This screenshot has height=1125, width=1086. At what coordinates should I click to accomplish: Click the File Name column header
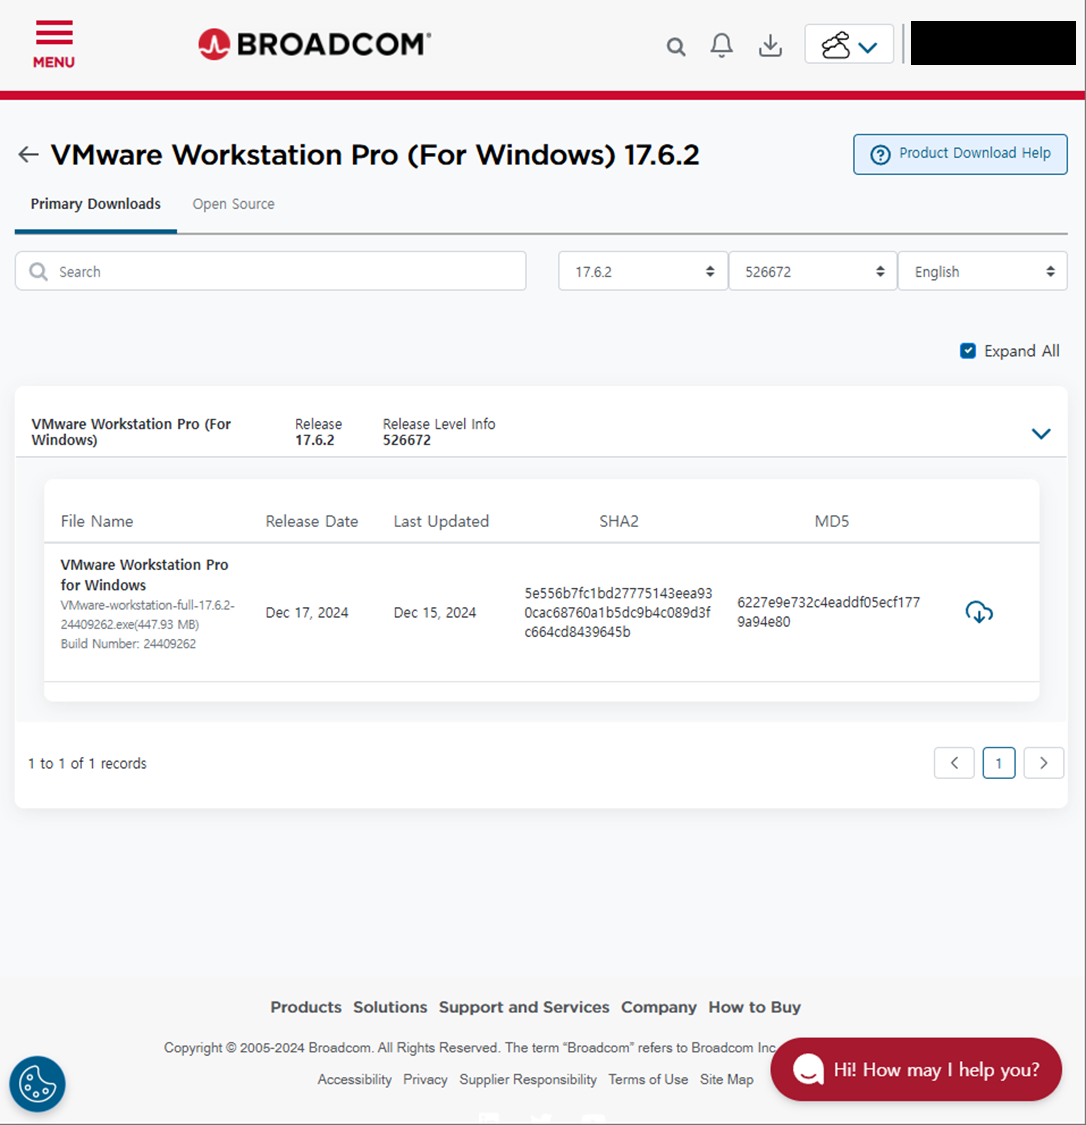97,521
